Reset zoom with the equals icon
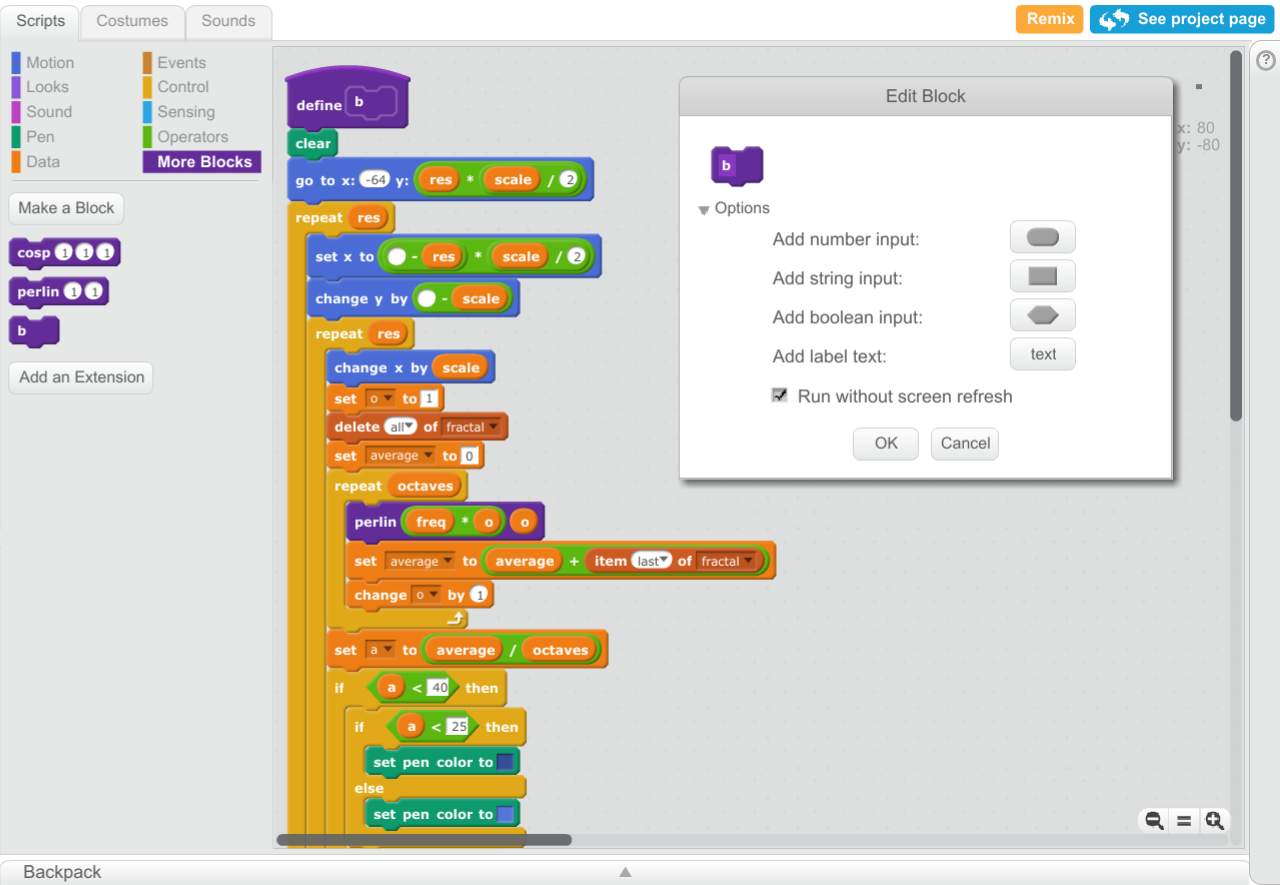The height and width of the screenshot is (885, 1280). pyautogui.click(x=1184, y=821)
